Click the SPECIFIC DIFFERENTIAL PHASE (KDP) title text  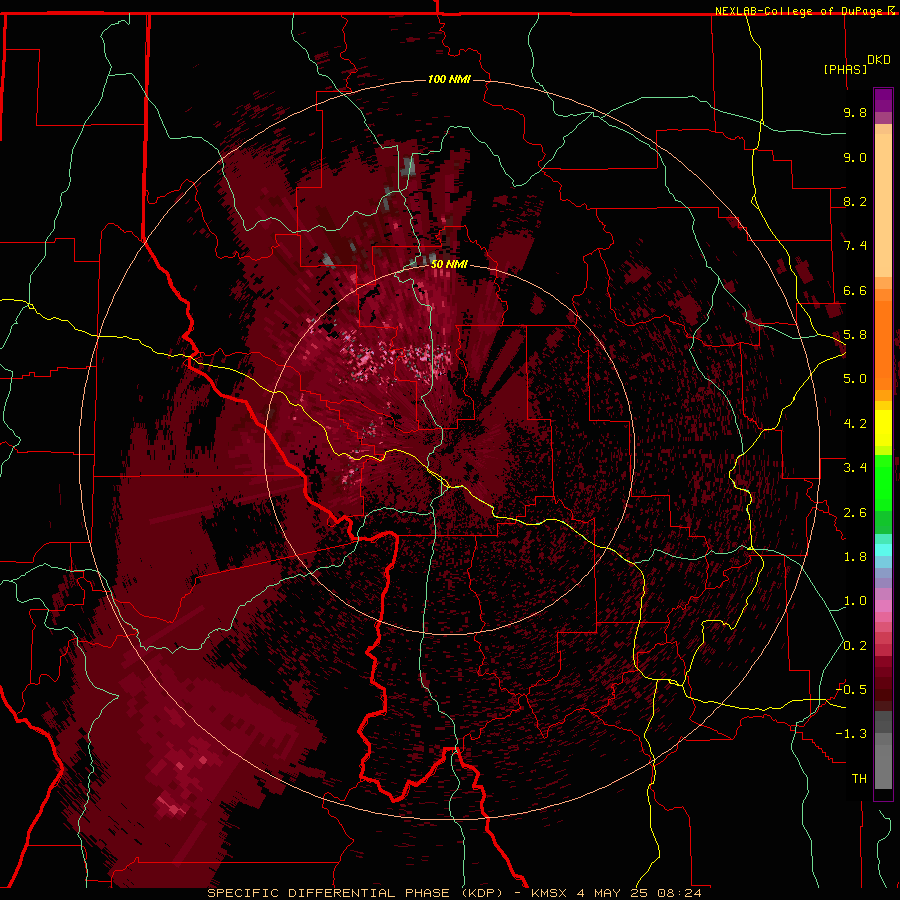pos(354,893)
